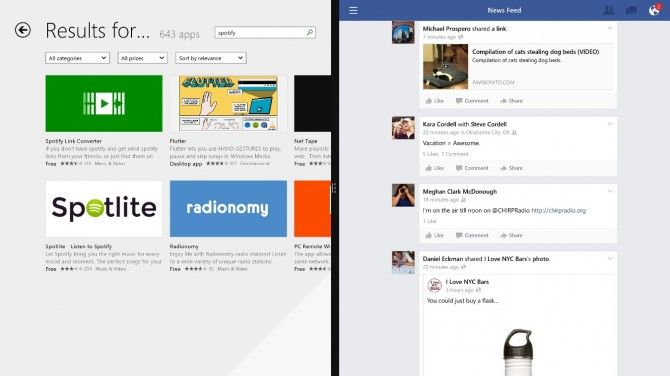
Task: Expand options arrow on Daniel Eckman's post
Action: pos(610,258)
